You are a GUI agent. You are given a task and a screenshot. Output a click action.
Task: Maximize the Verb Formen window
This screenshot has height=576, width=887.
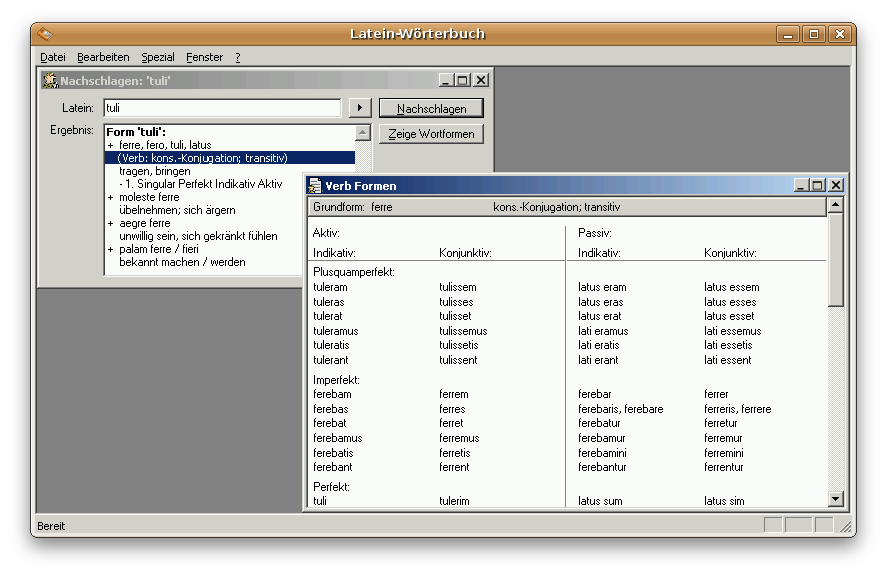[818, 185]
